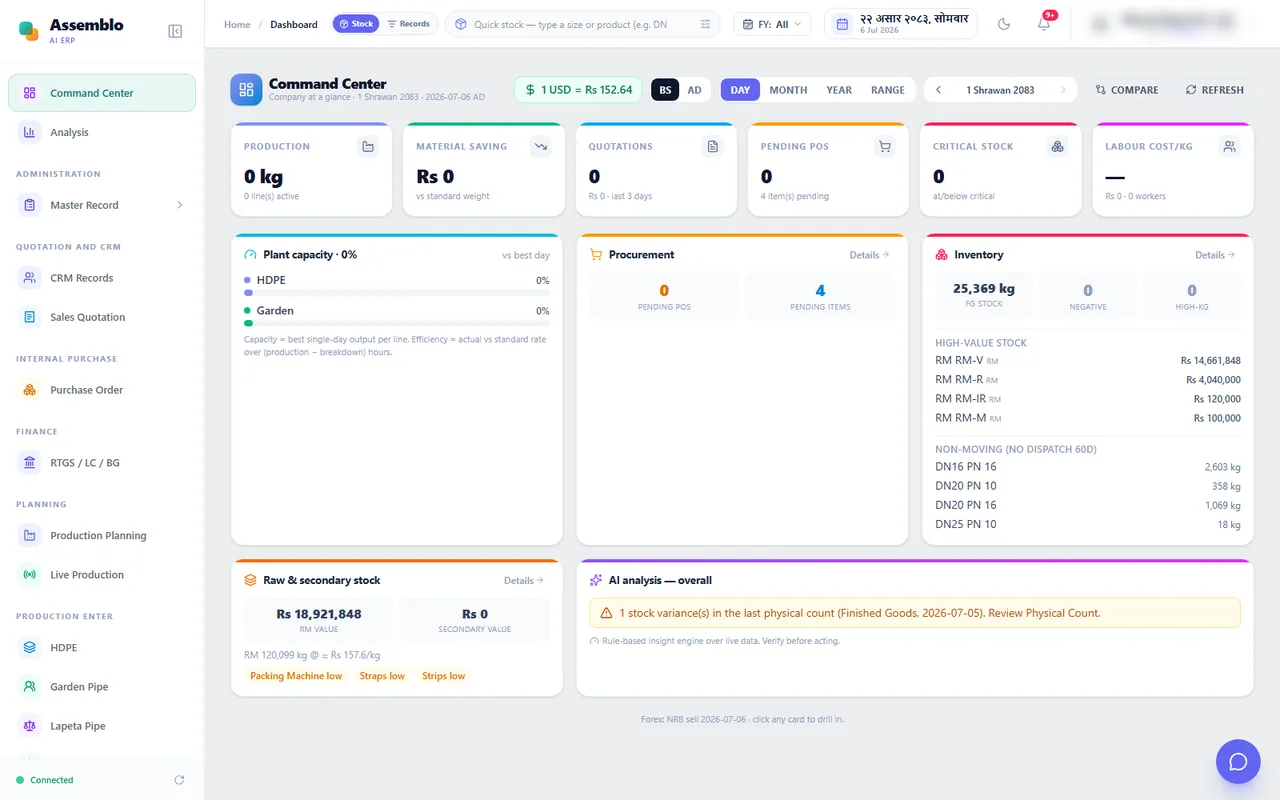Click the Pending POS tile showing 0
The height and width of the screenshot is (800, 1280).
point(664,297)
